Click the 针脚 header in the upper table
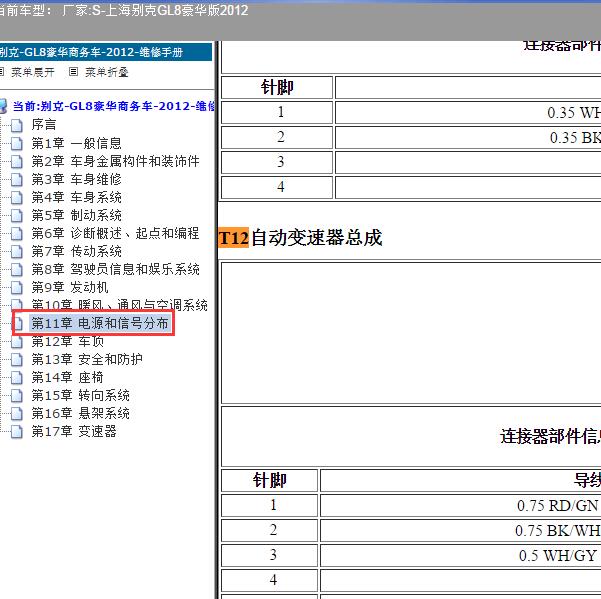The width and height of the screenshot is (601, 599). click(x=277, y=87)
